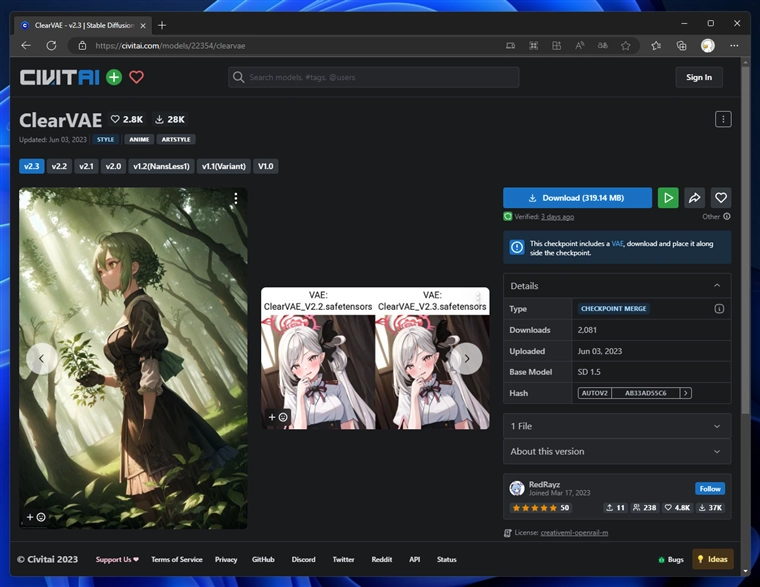760x587 pixels.
Task: Click the read aloud icon in address bar
Action: tap(579, 46)
